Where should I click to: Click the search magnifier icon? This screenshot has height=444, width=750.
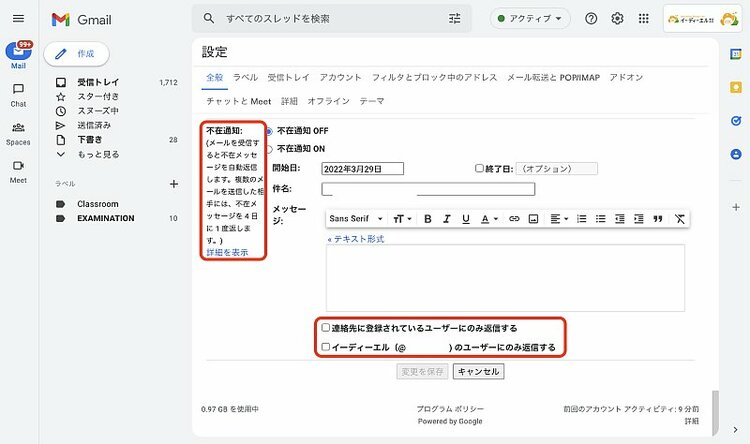209,19
